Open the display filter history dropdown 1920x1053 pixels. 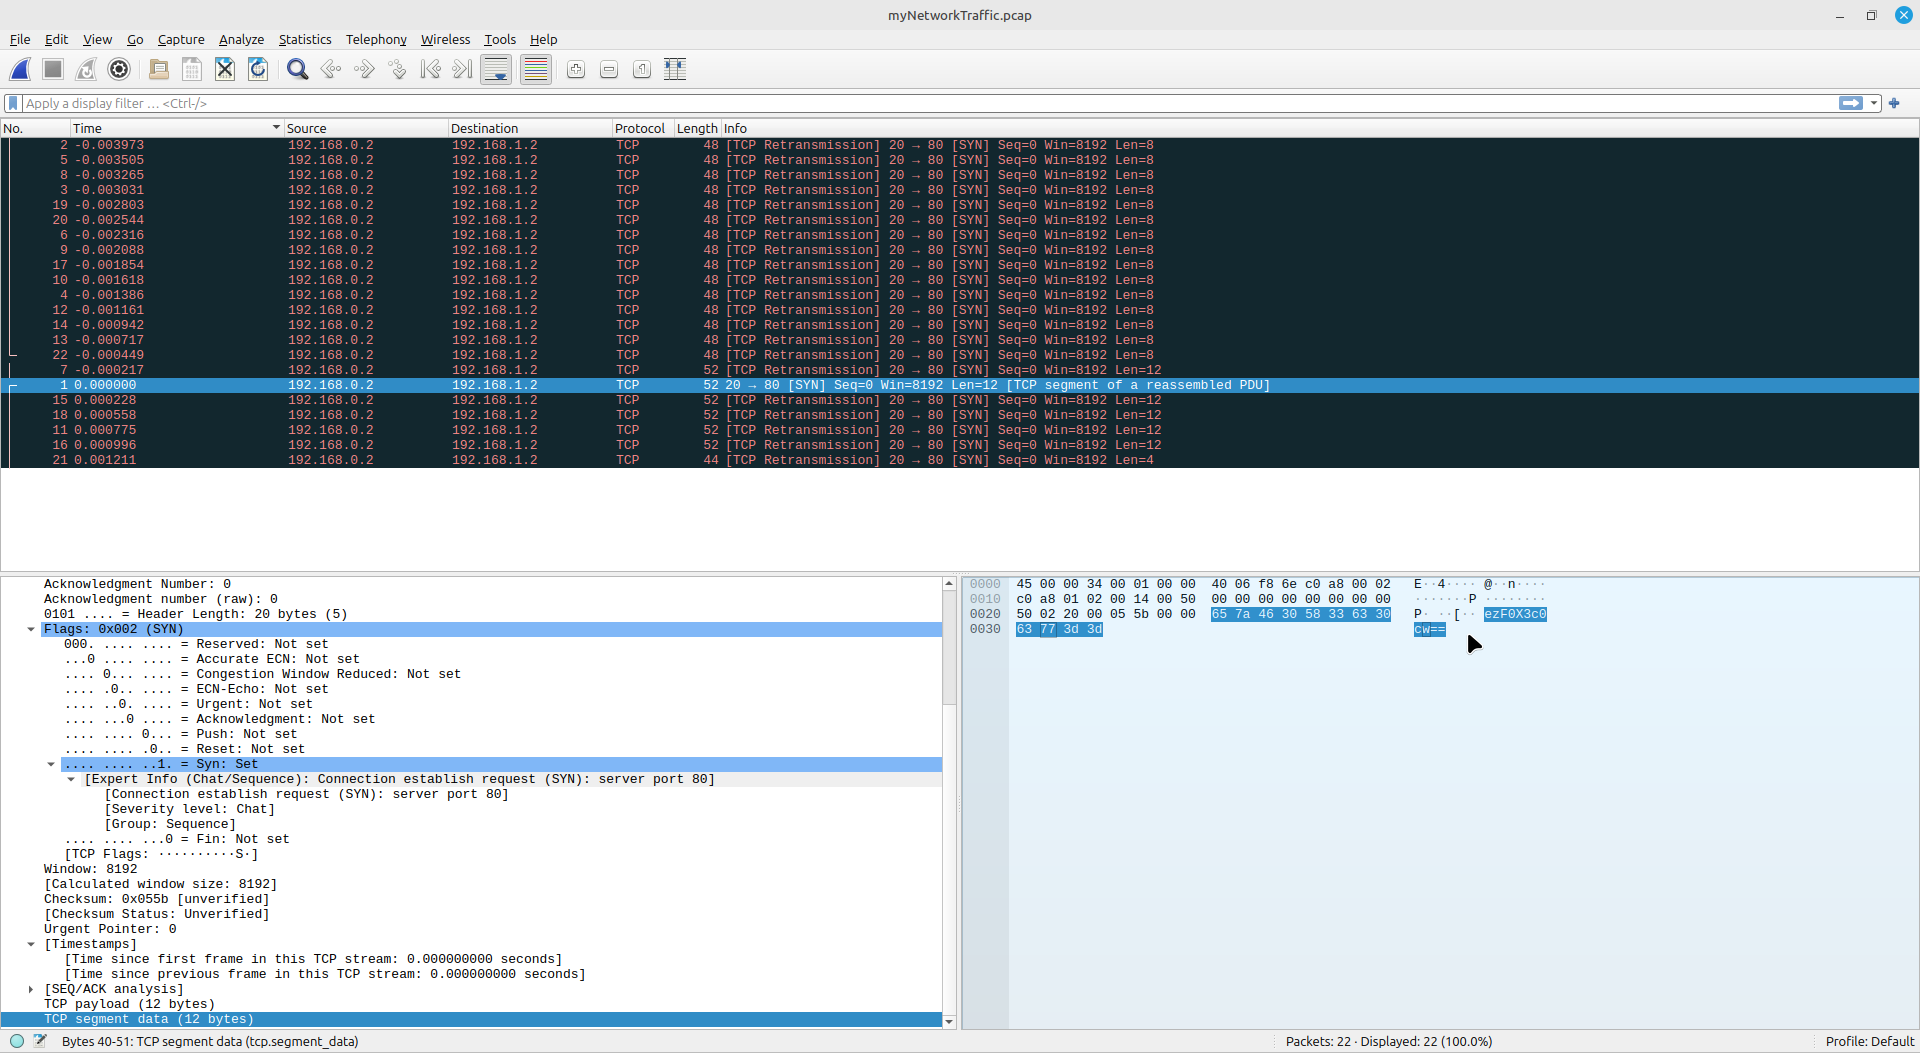(x=1874, y=103)
